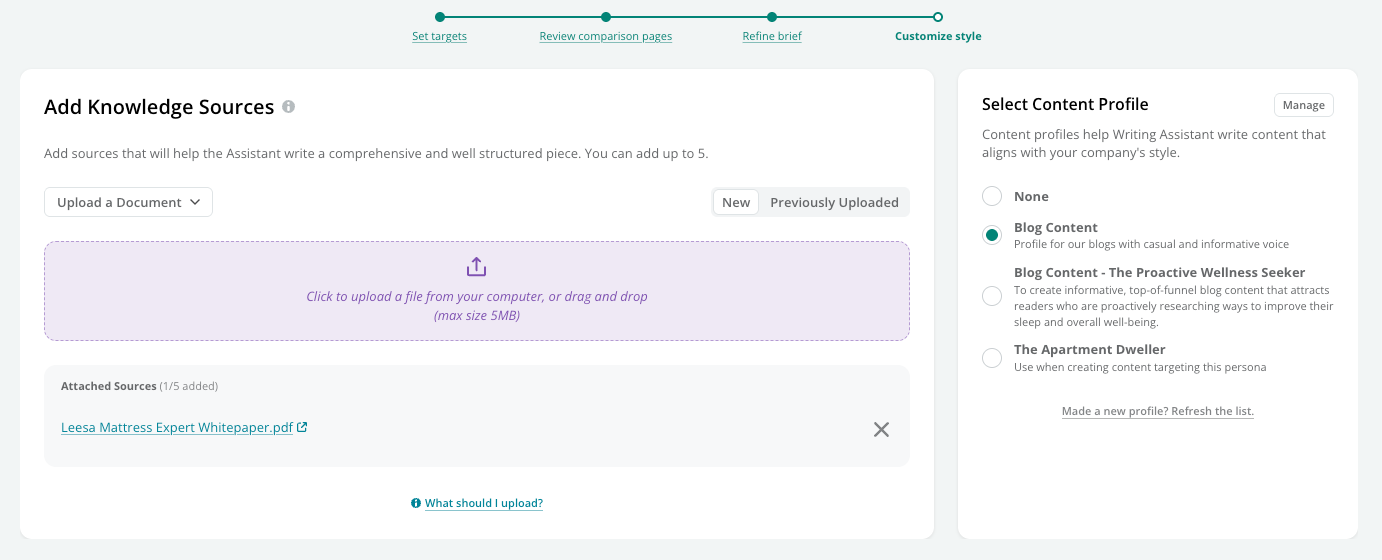The height and width of the screenshot is (560, 1382).
Task: Click the upload arrow icon in drop zone
Action: (x=476, y=267)
